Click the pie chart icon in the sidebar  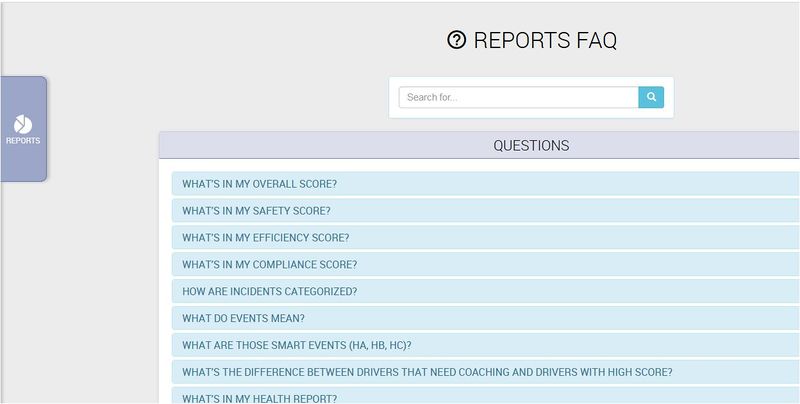[22, 124]
